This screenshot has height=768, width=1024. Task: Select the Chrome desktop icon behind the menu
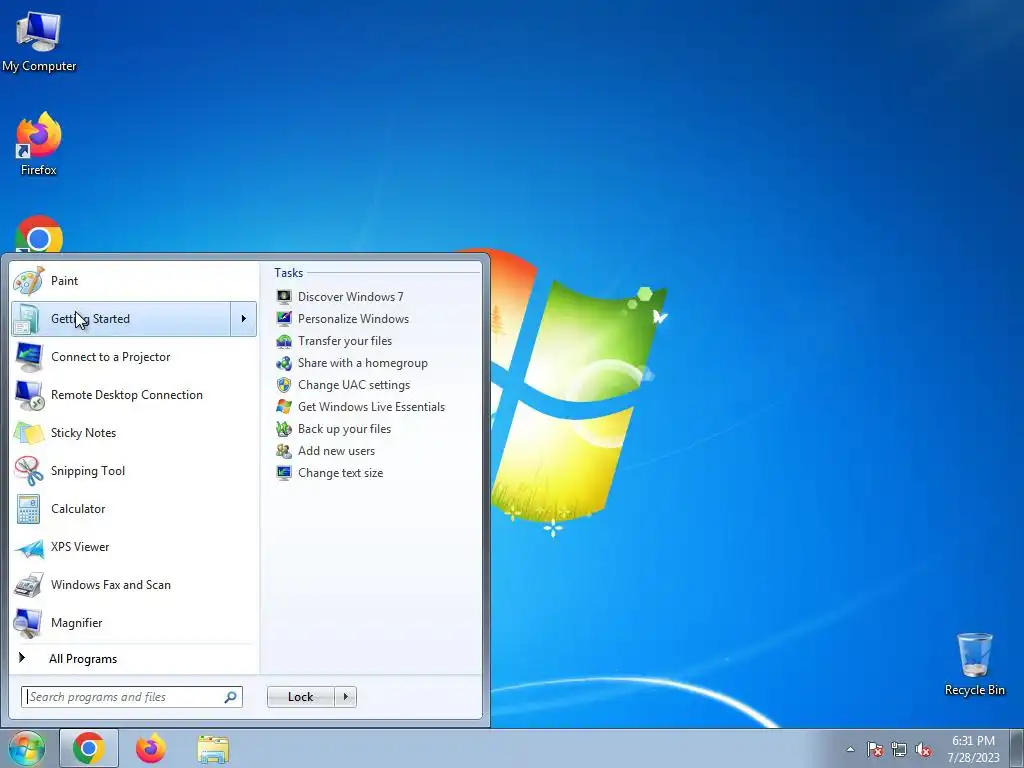point(39,234)
